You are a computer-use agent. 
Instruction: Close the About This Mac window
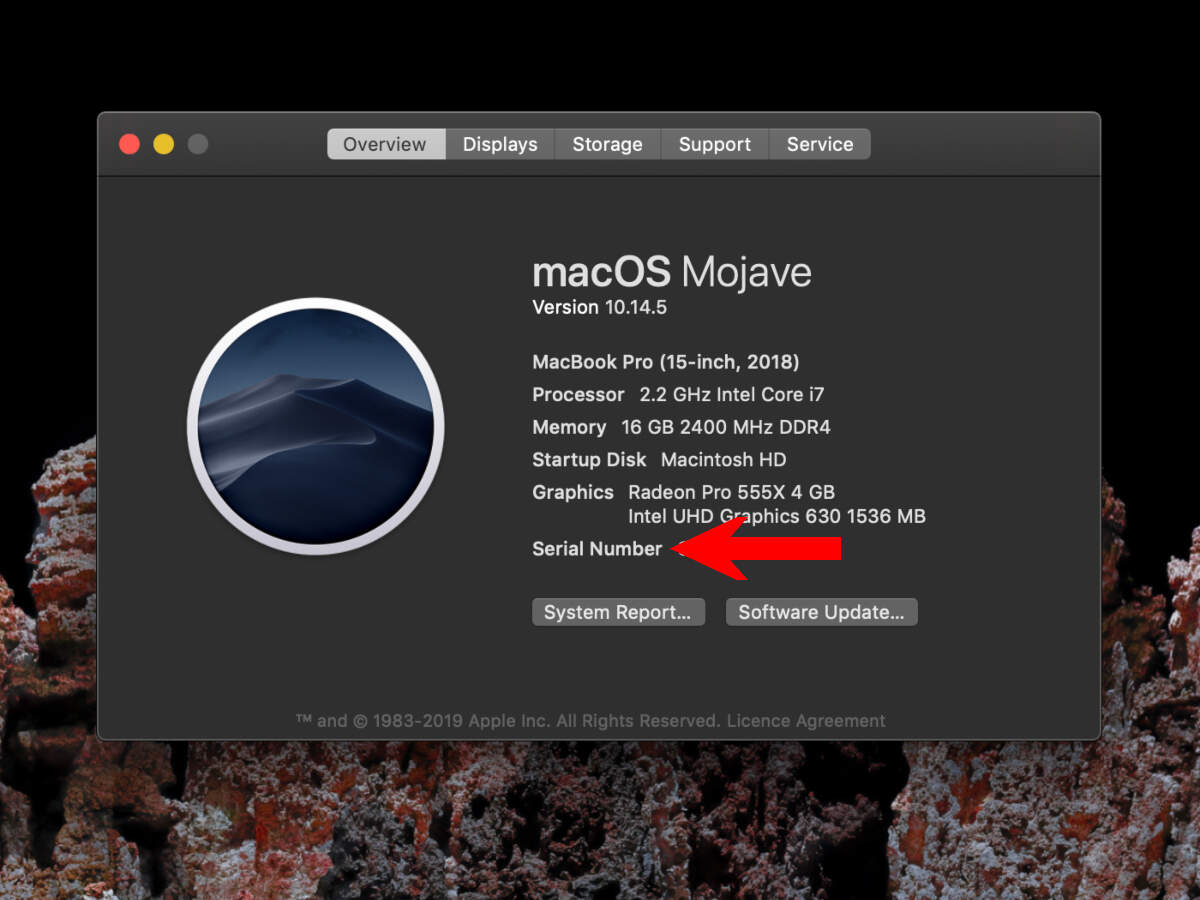129,144
